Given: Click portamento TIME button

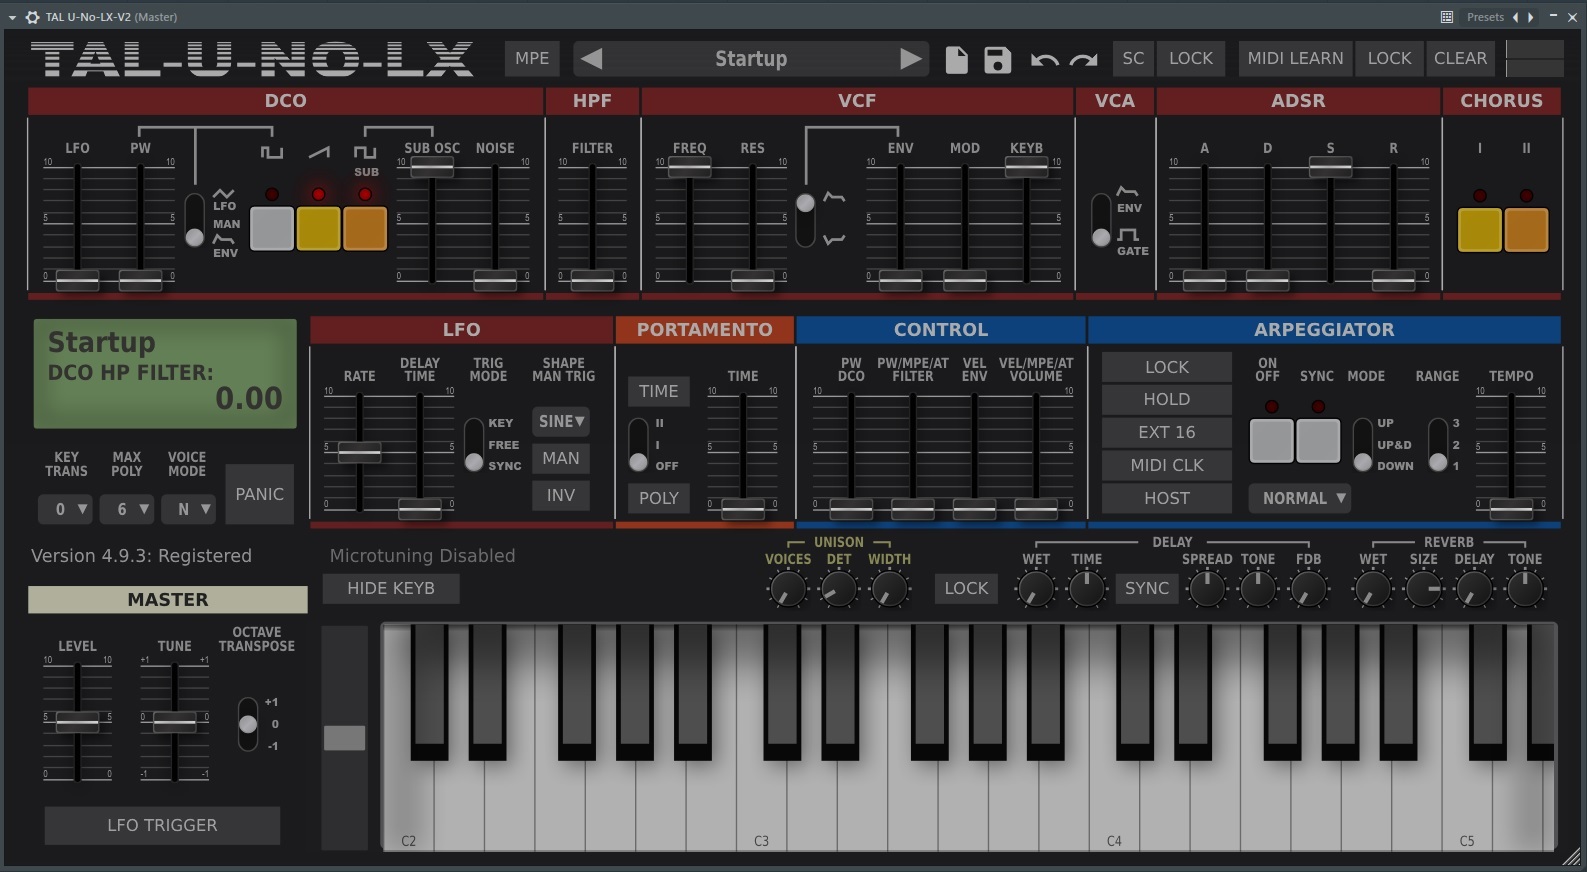Looking at the screenshot, I should coord(659,391).
